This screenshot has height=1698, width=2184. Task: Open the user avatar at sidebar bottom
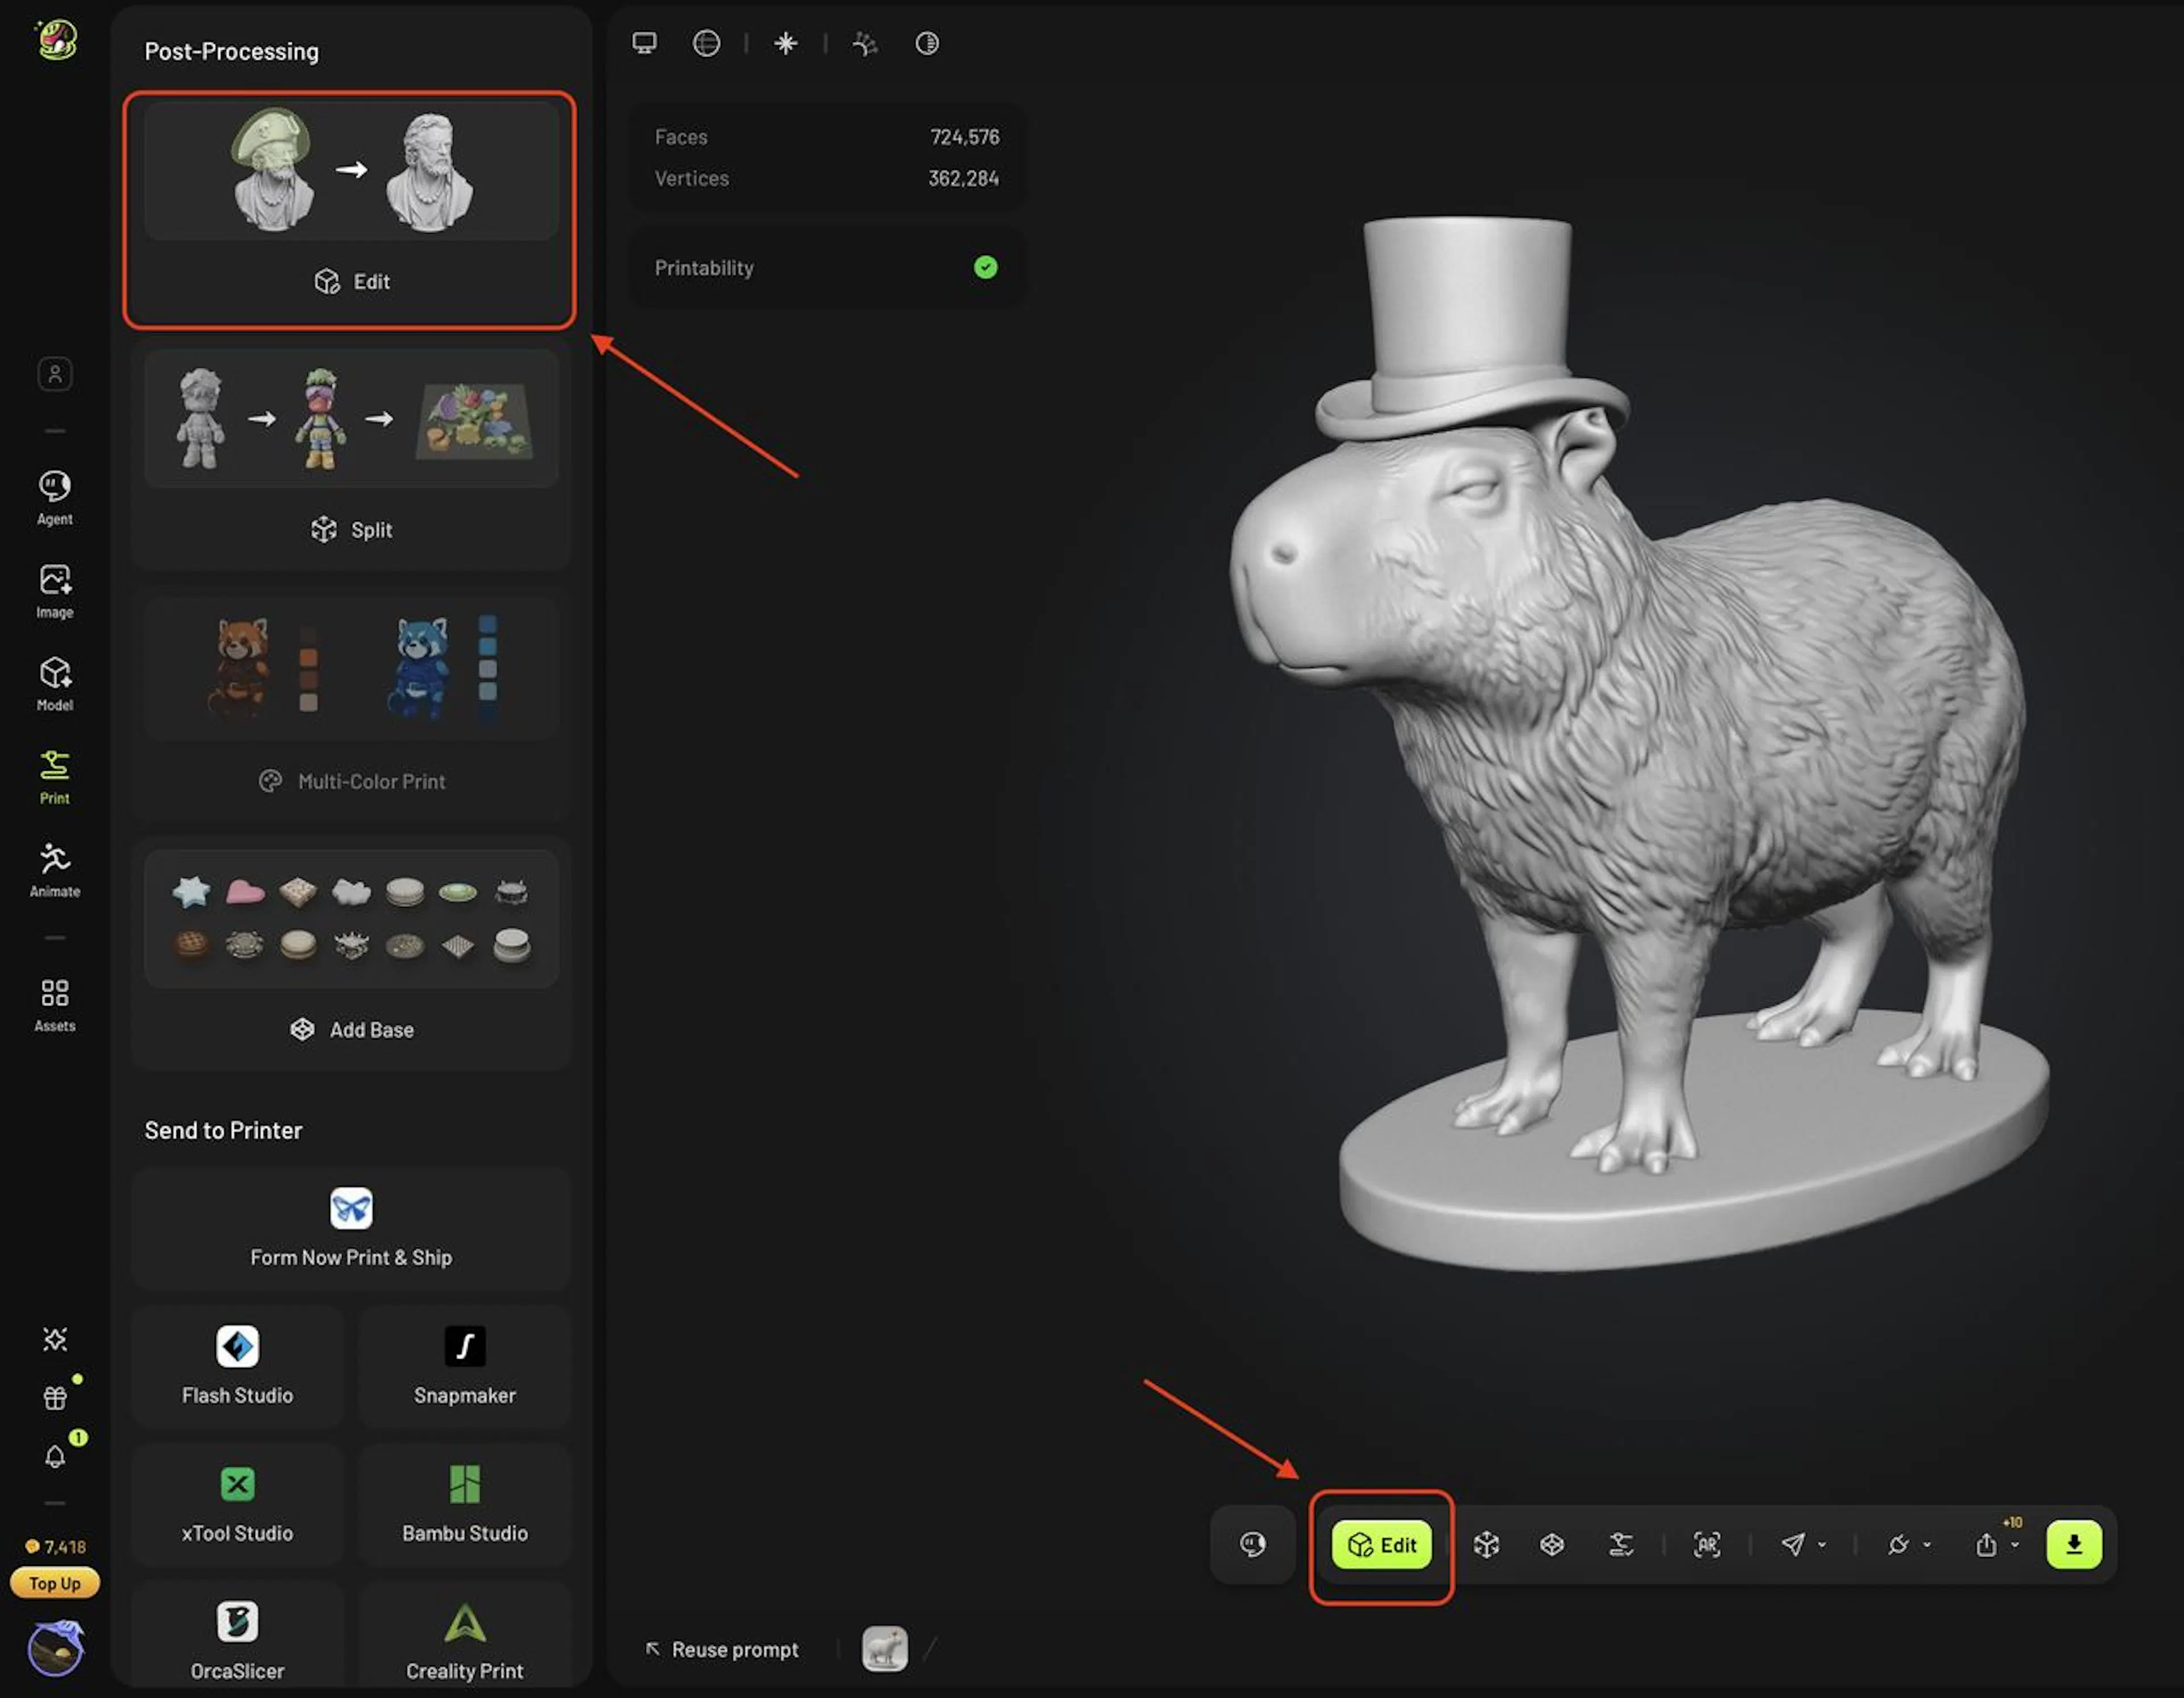point(56,1648)
